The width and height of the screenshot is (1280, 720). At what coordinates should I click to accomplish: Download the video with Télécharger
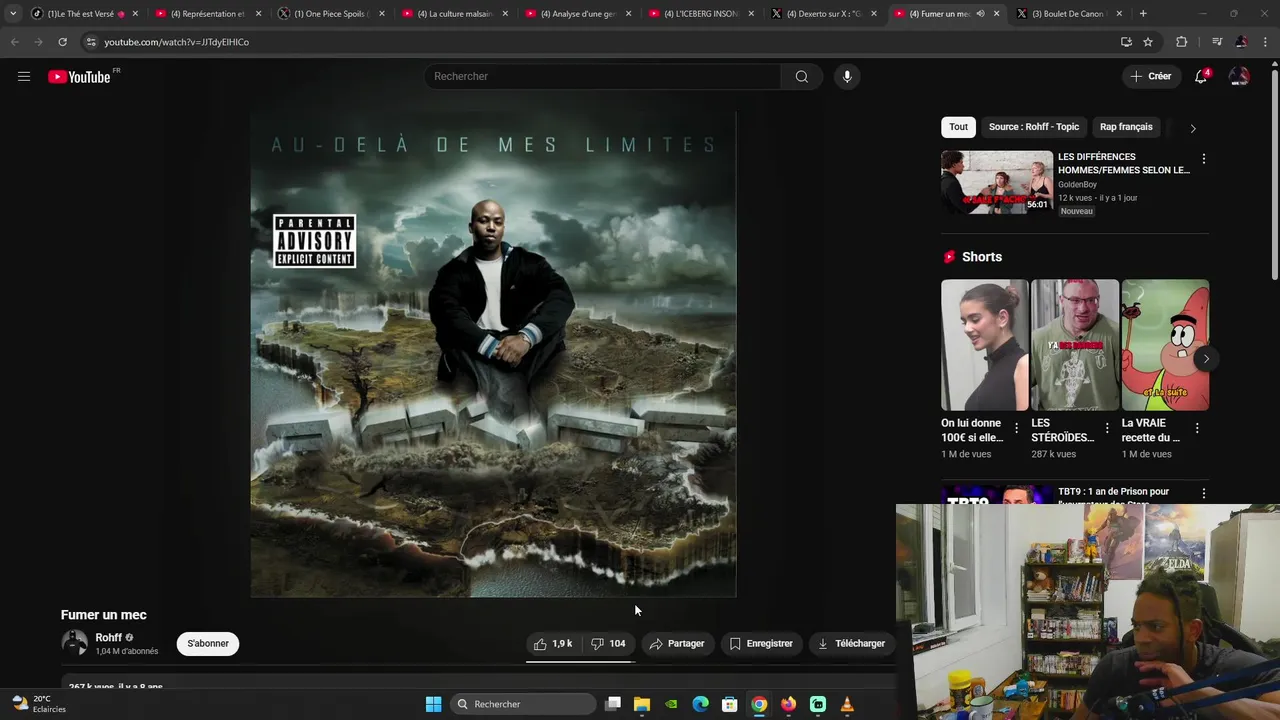tap(851, 643)
